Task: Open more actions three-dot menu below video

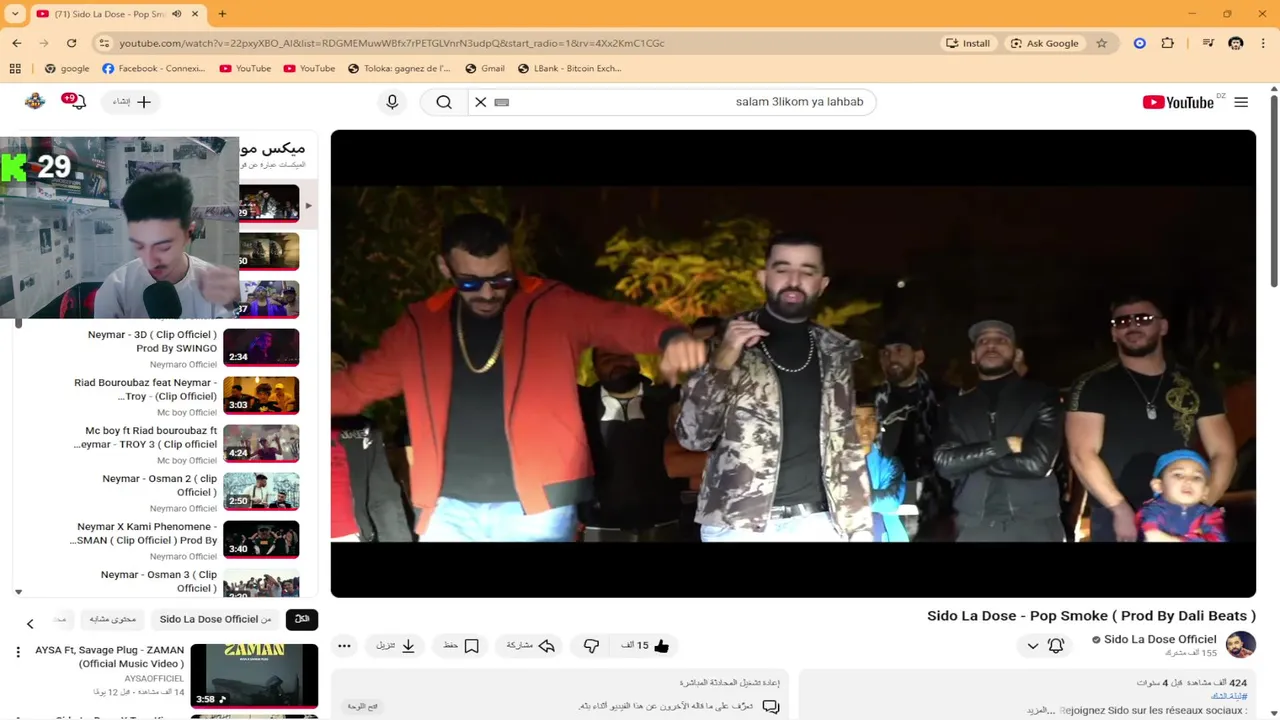Action: point(344,646)
